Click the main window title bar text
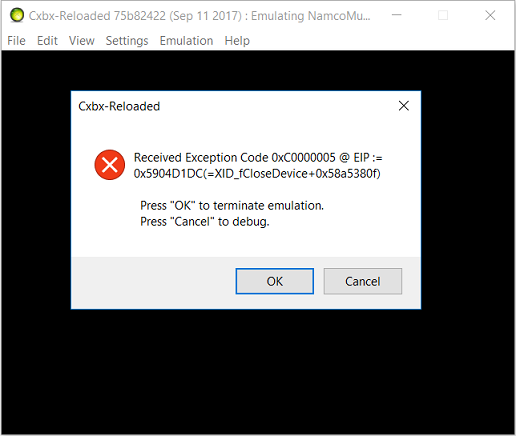 click(x=199, y=16)
